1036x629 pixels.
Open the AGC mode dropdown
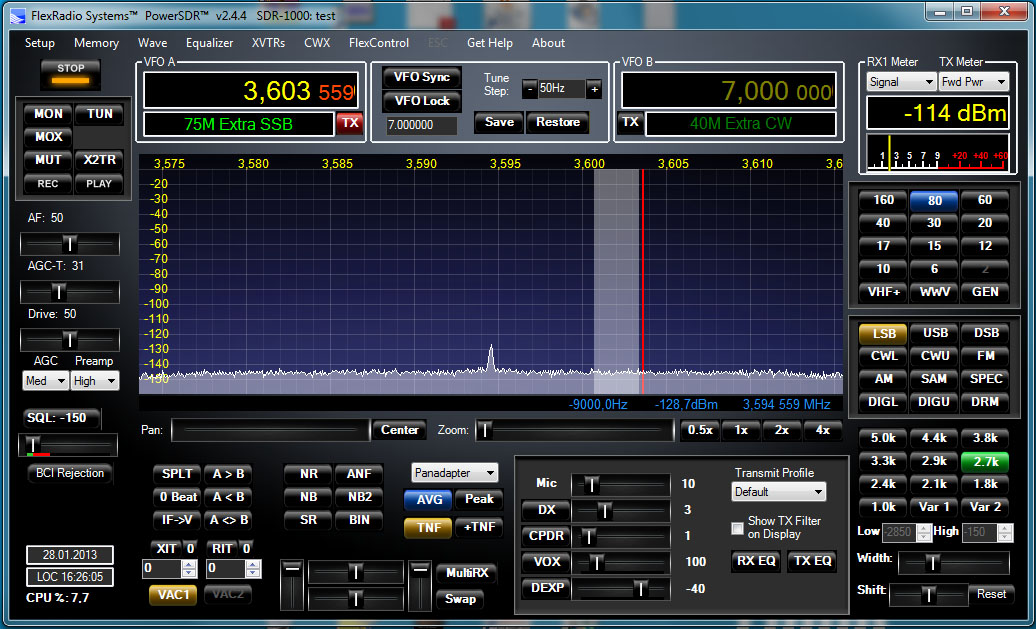pyautogui.click(x=46, y=381)
